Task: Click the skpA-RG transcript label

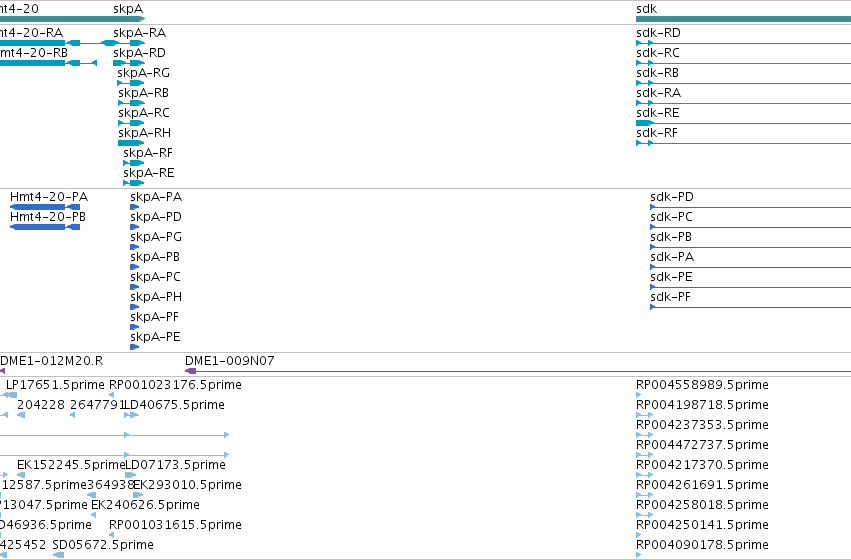Action: 143,73
